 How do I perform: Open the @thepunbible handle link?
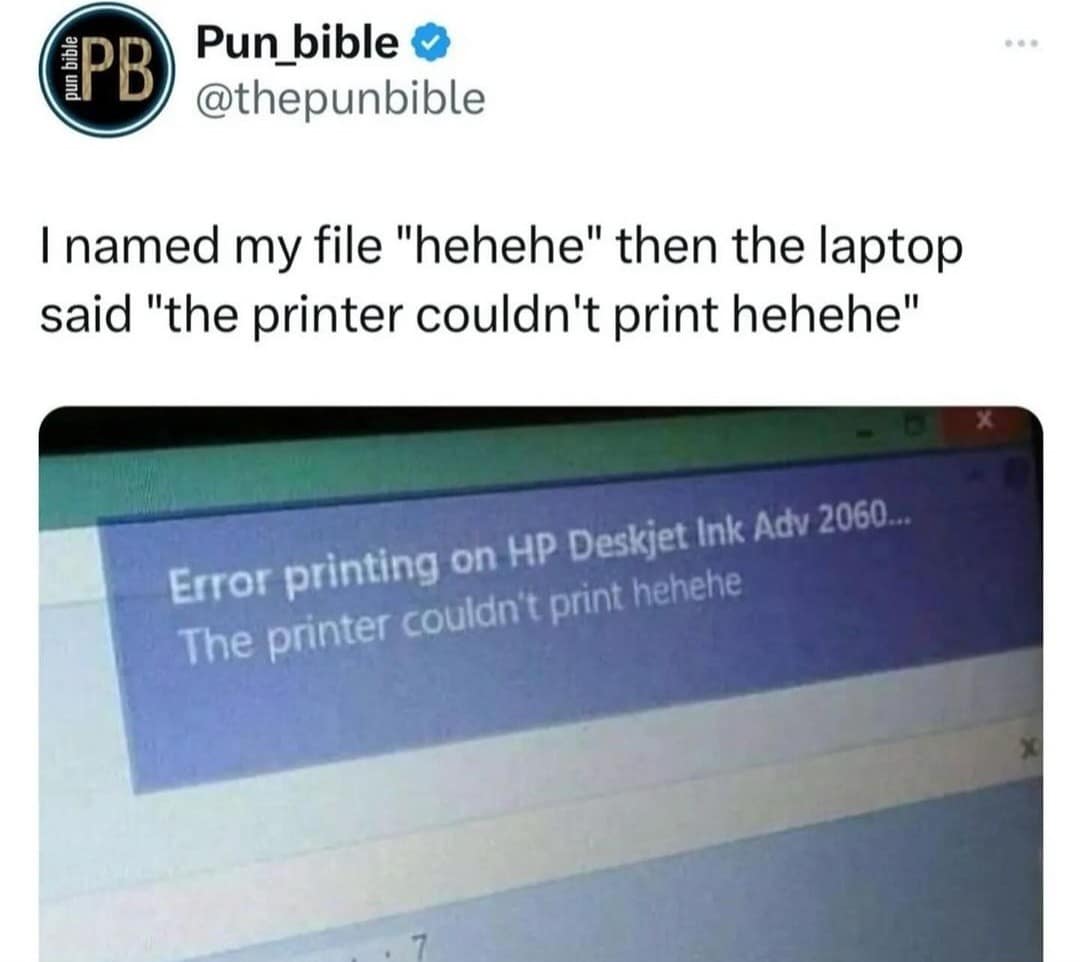[340, 98]
